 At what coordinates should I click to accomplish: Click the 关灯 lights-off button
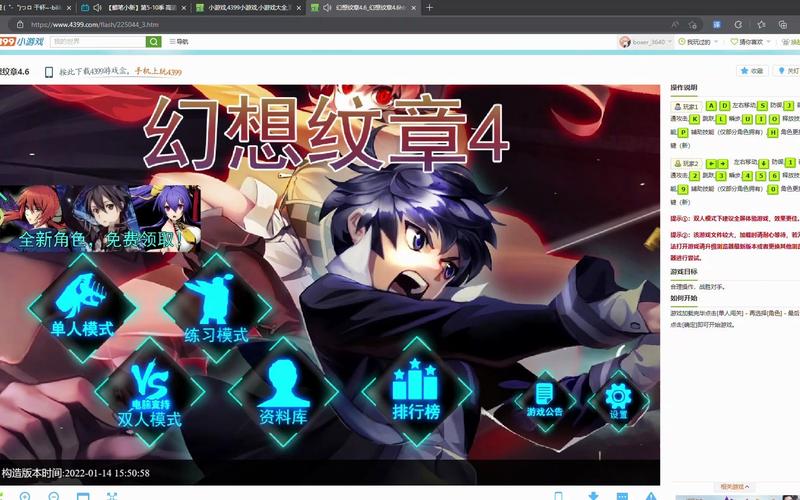tap(787, 71)
